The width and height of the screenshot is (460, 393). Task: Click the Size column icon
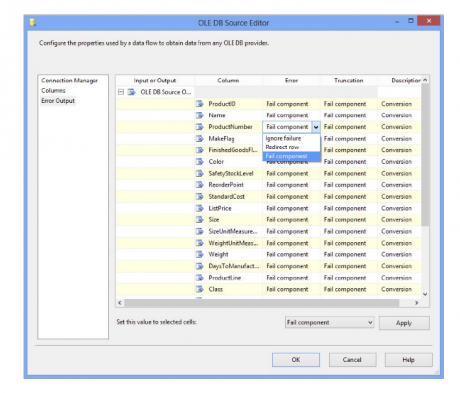coord(200,219)
